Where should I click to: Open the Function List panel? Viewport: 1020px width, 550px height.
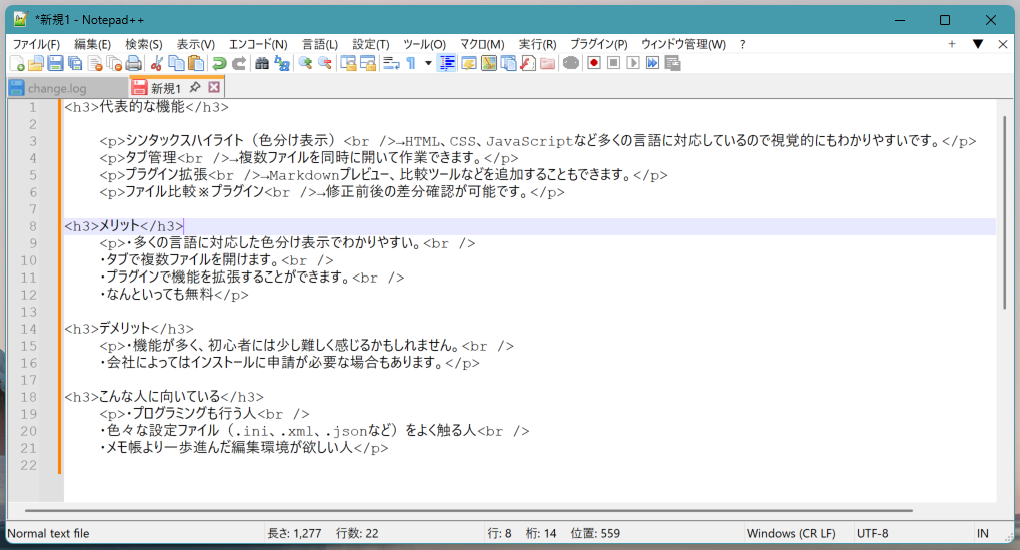point(528,63)
